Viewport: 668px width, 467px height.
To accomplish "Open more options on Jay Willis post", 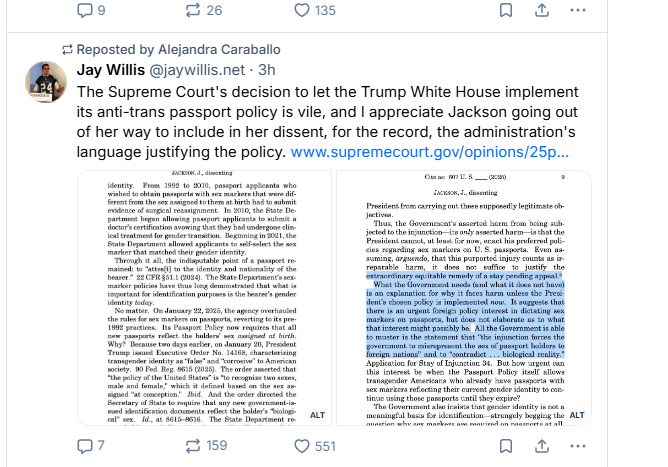I will [x=578, y=446].
